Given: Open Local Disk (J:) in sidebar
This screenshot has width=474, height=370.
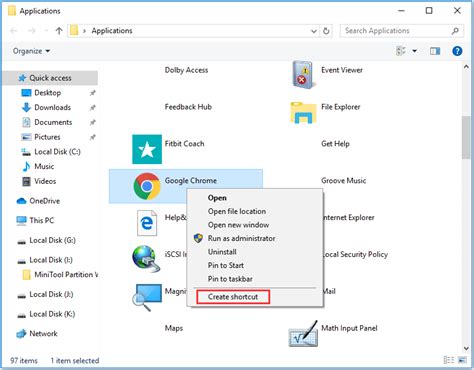Looking at the screenshot, I should click(51, 294).
